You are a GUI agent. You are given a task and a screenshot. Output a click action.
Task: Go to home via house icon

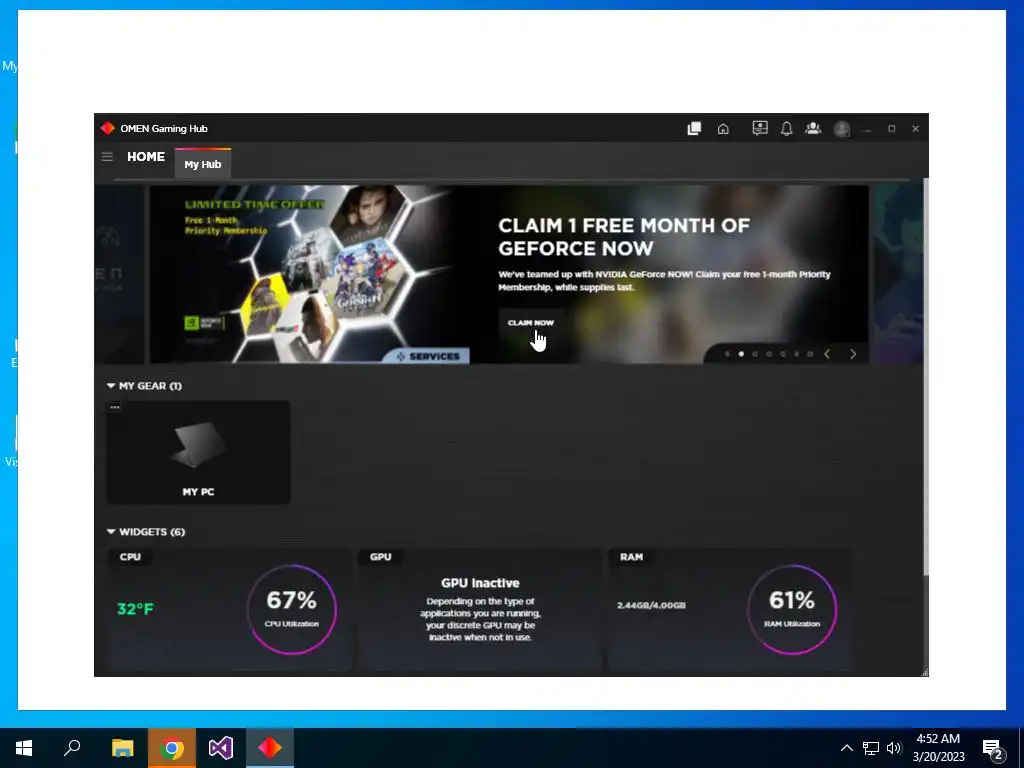723,129
